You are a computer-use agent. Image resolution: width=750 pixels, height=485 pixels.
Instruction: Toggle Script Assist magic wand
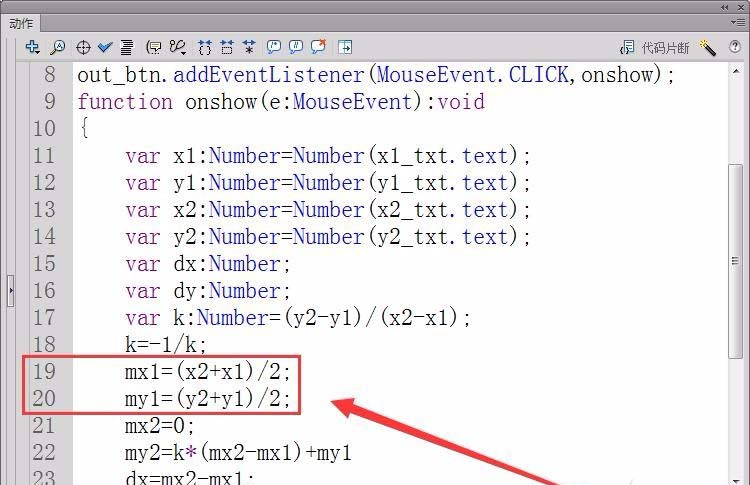707,47
